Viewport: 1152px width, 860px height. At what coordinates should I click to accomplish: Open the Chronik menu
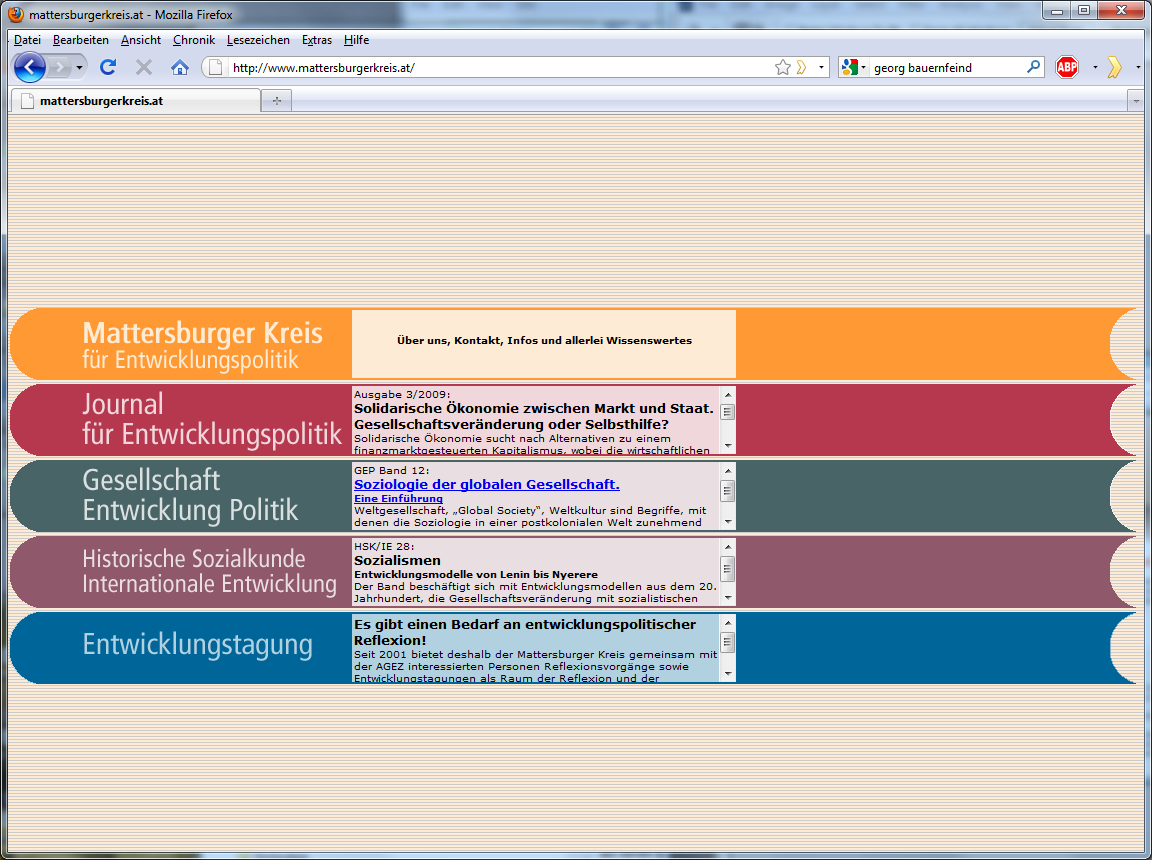(x=194, y=40)
